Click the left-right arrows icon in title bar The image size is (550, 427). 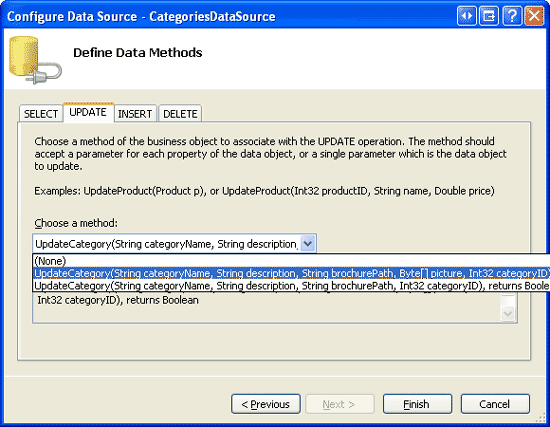coord(467,16)
